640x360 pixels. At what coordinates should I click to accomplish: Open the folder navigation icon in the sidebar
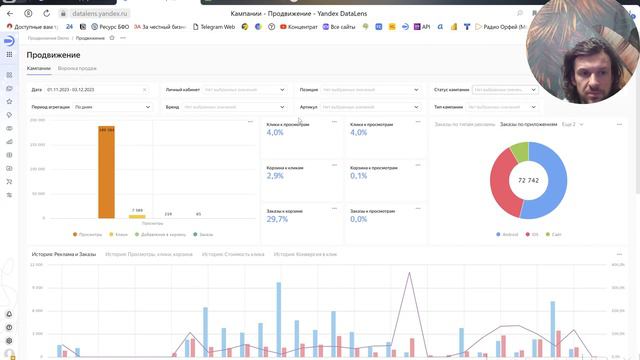tap(9, 88)
